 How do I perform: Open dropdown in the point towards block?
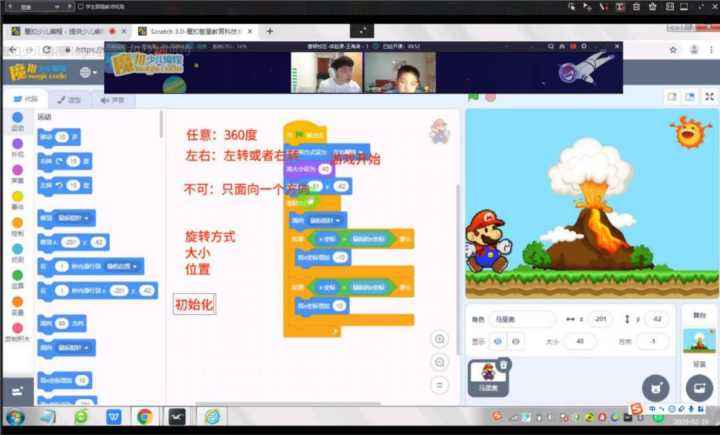(x=73, y=348)
